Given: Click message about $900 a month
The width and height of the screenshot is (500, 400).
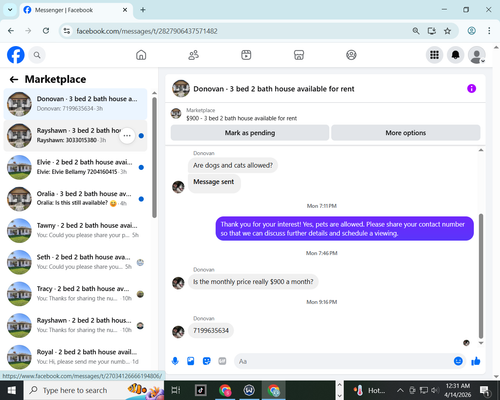Looking at the screenshot, I should [253, 282].
